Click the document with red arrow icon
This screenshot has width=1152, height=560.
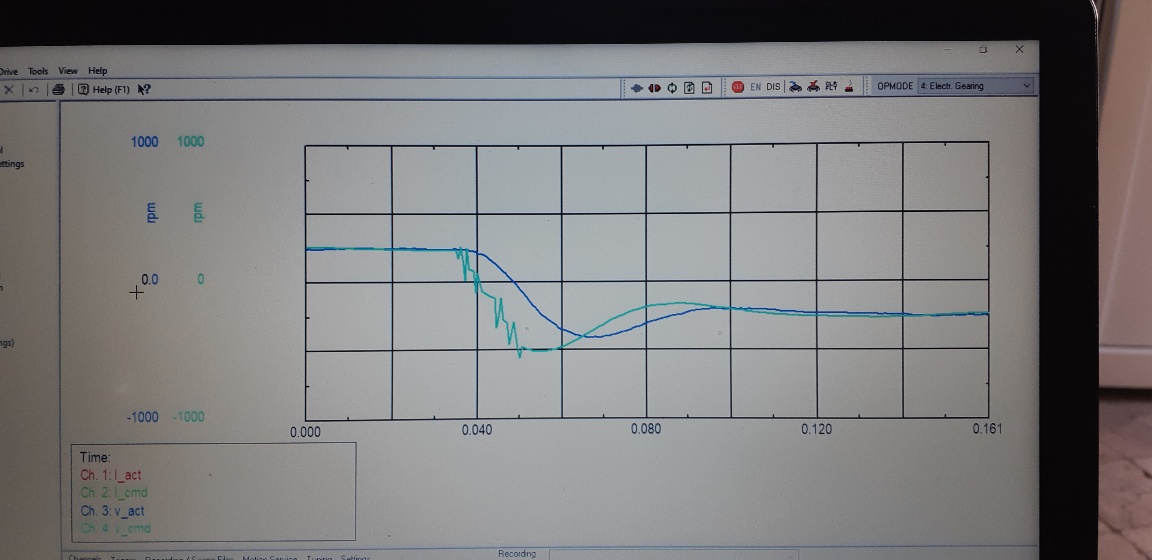click(x=707, y=87)
